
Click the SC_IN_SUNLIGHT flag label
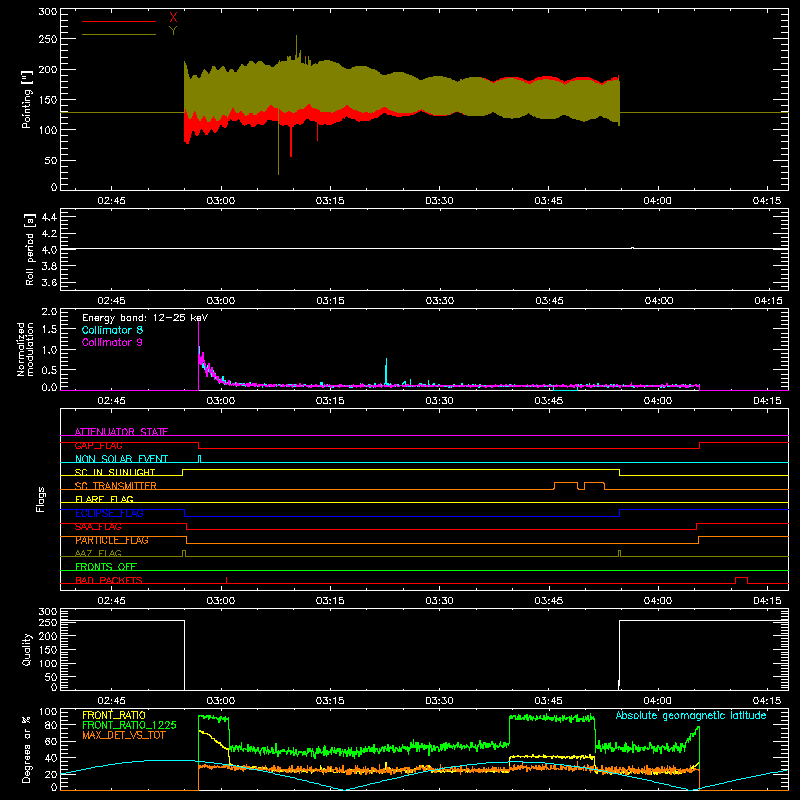[115, 472]
